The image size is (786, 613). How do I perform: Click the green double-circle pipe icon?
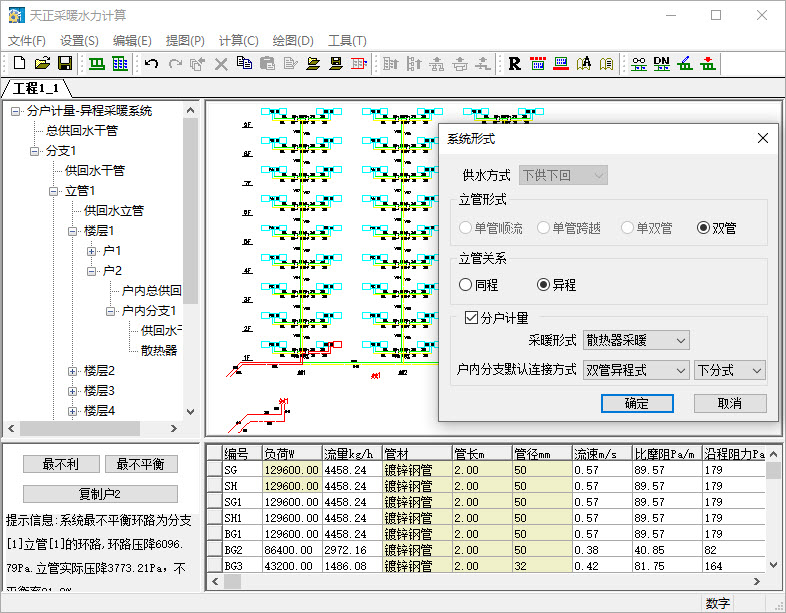(x=639, y=63)
